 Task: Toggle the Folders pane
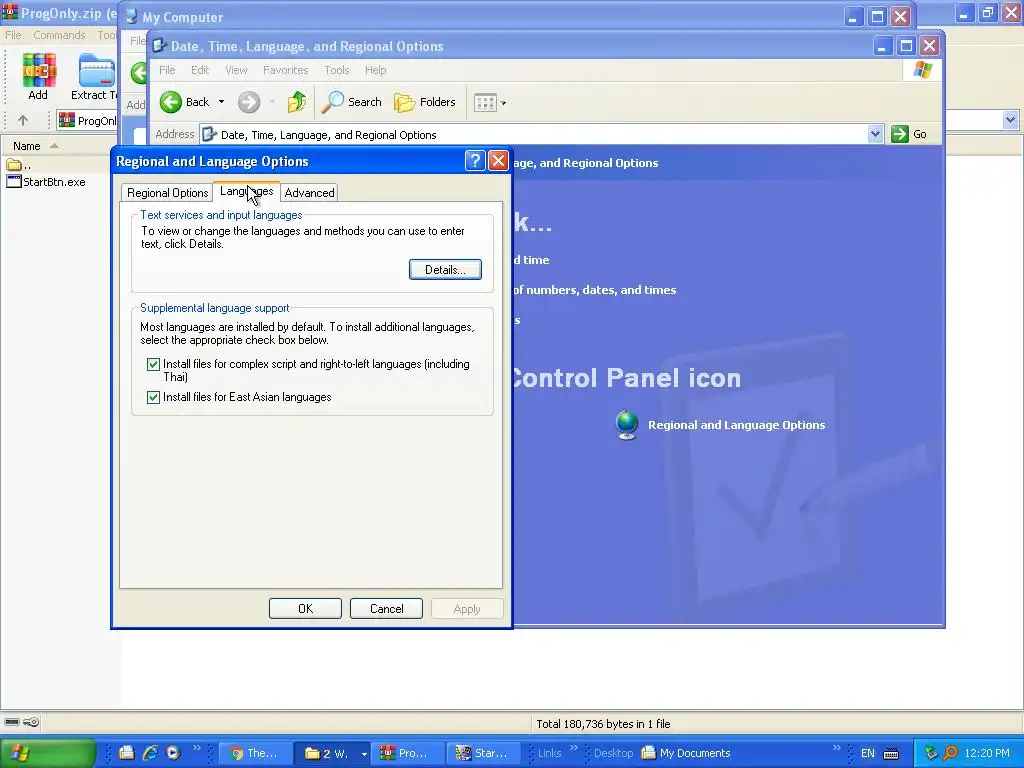tap(424, 103)
